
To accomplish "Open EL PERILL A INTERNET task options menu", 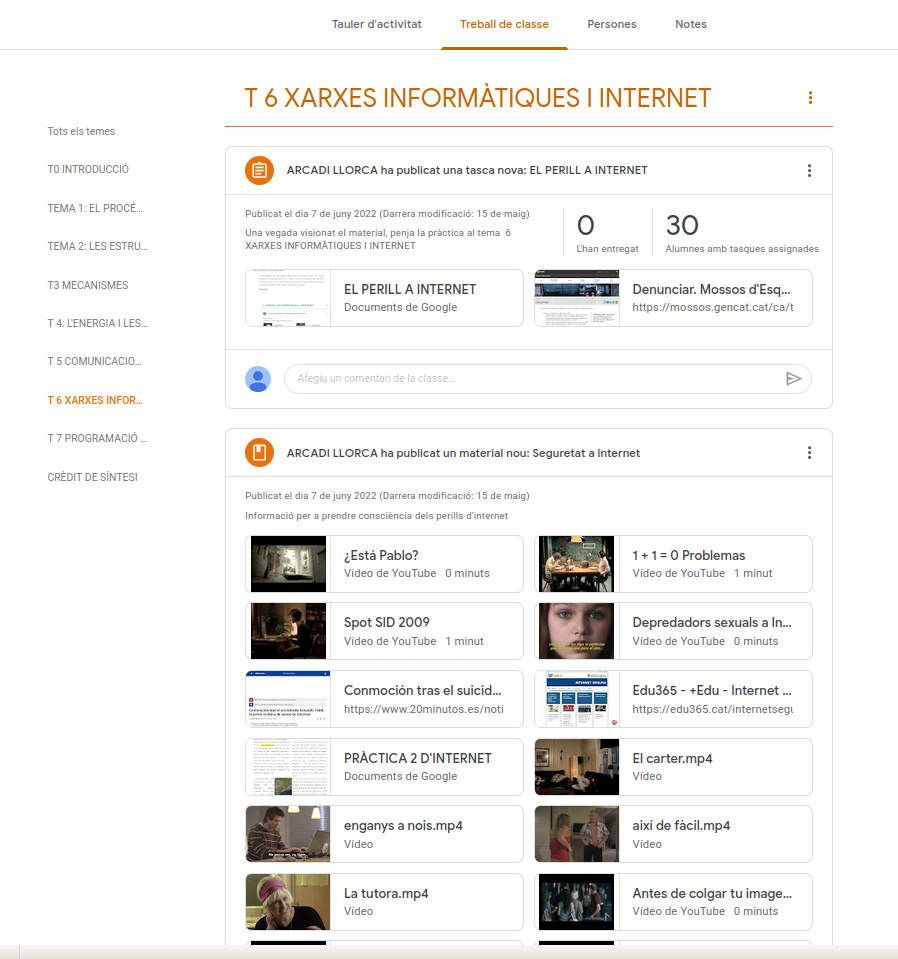I will click(809, 171).
